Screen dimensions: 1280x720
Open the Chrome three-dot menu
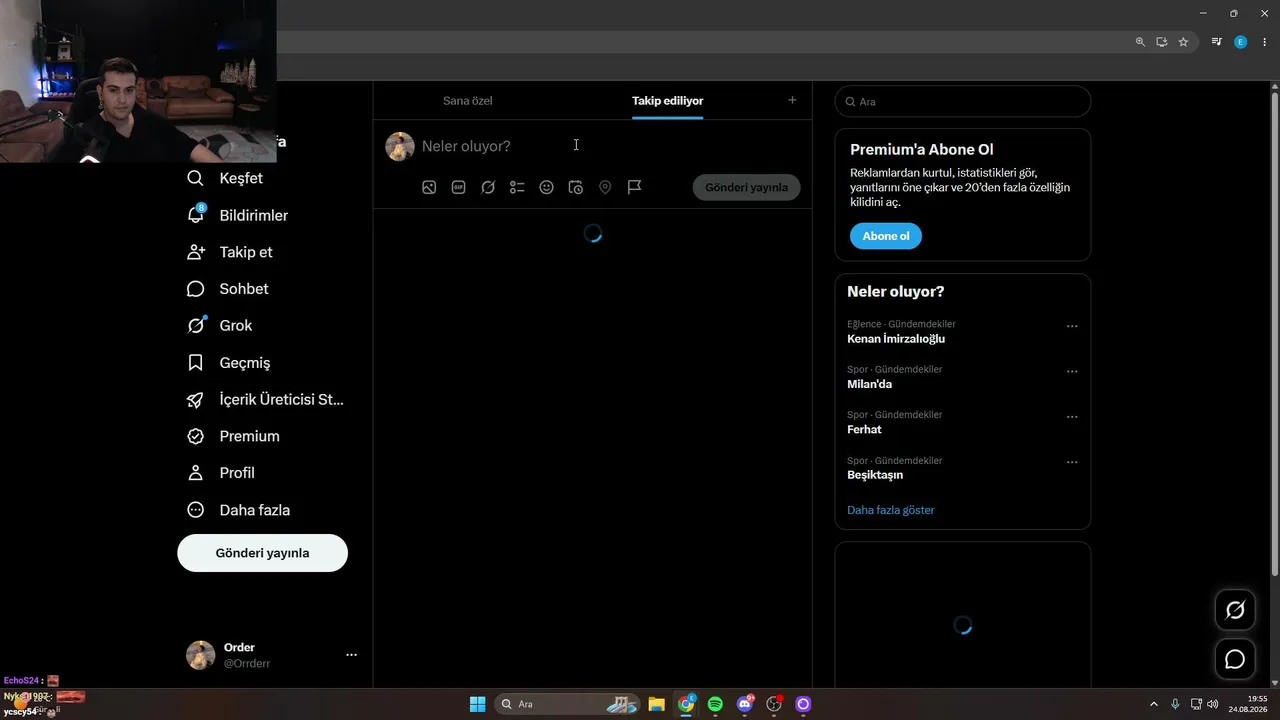pos(1264,42)
